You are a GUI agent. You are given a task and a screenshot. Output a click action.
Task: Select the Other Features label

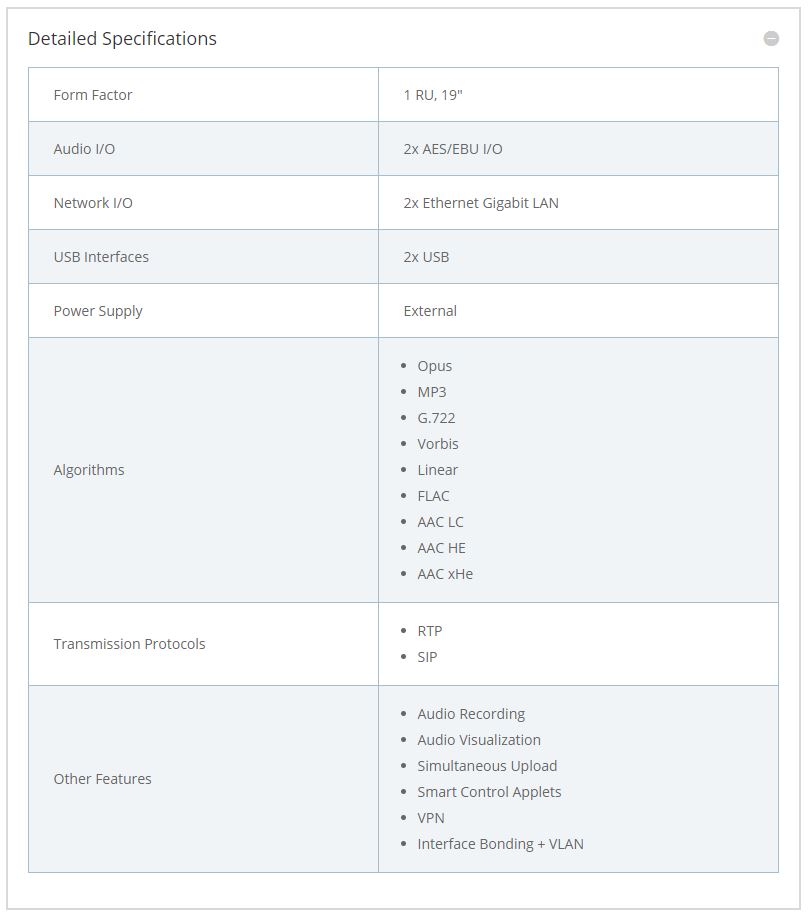point(102,779)
